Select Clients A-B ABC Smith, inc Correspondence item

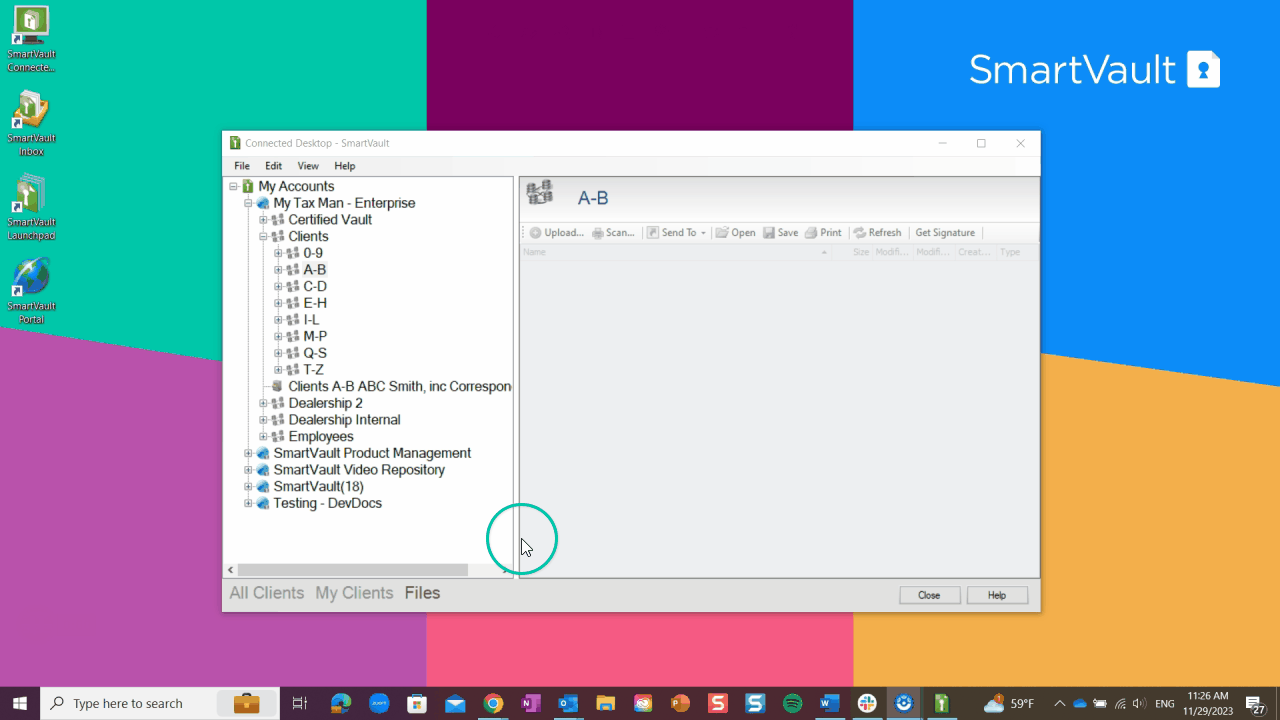click(400, 386)
